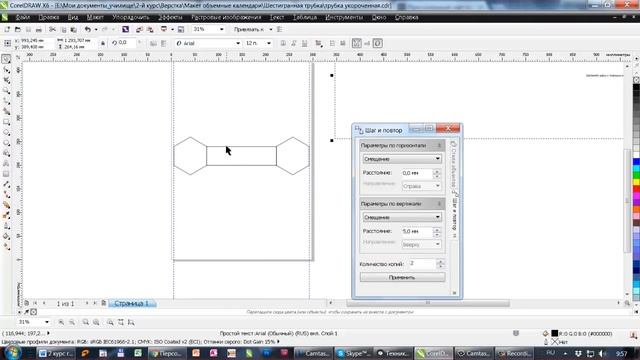Open the font size 12 п. dropdown

tap(269, 43)
